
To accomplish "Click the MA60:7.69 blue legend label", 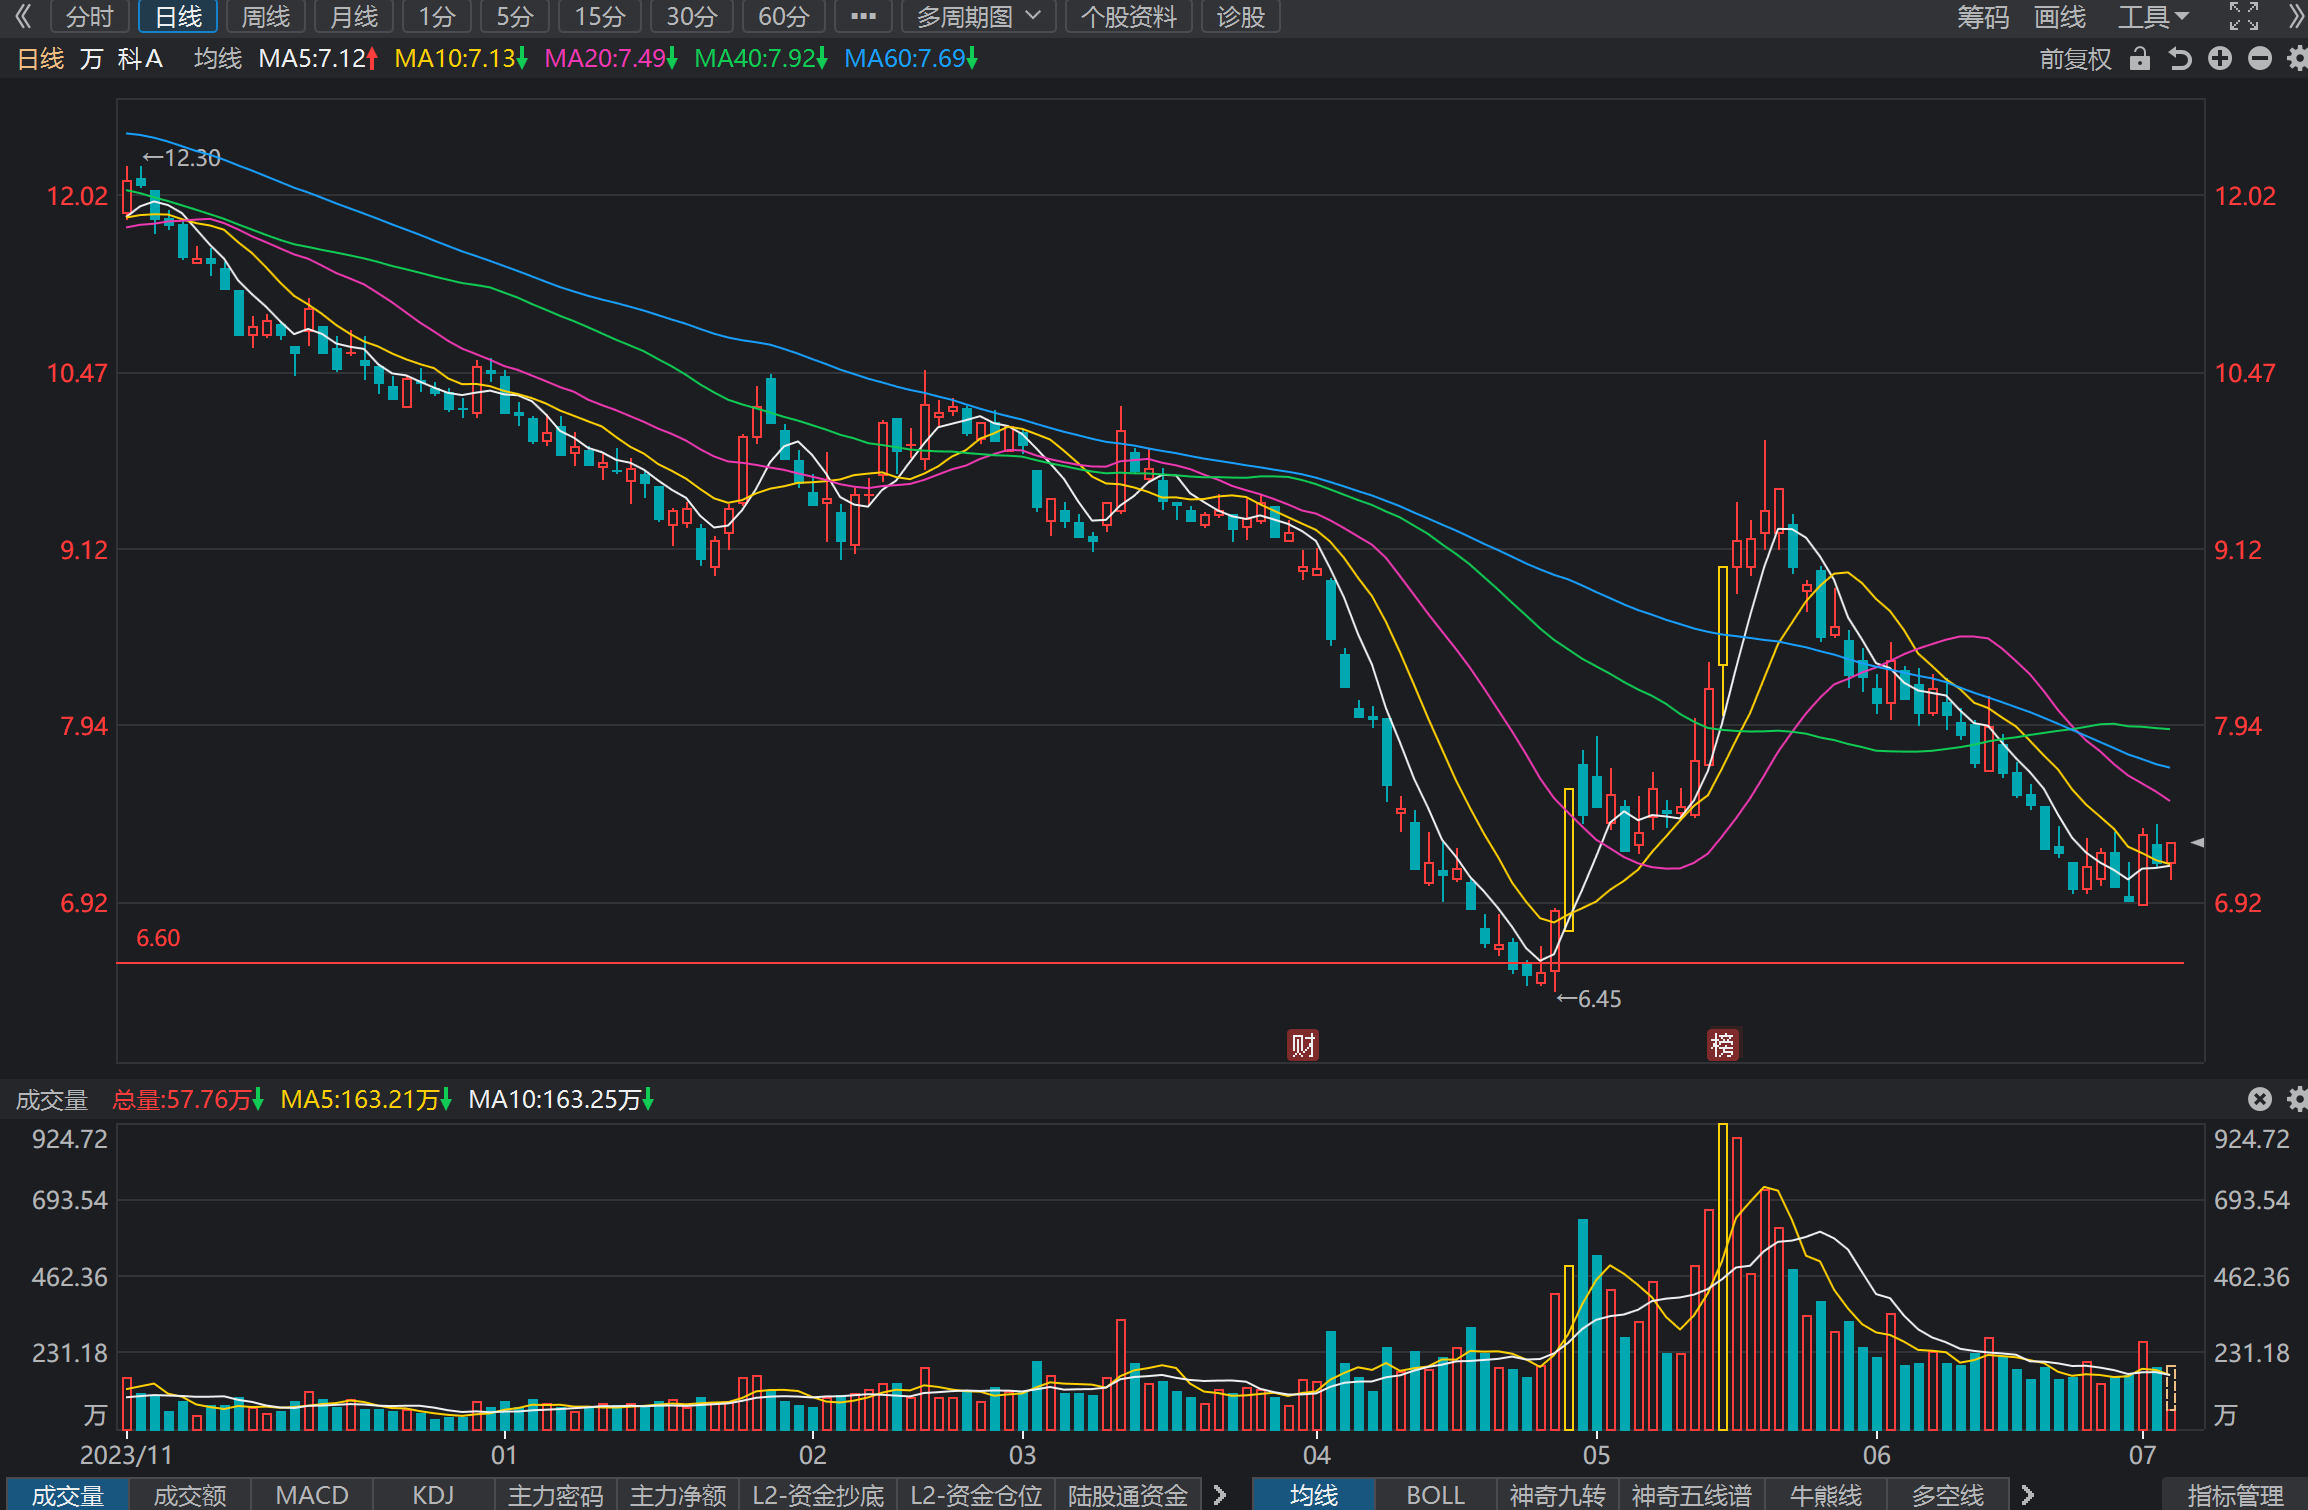I will click(911, 59).
